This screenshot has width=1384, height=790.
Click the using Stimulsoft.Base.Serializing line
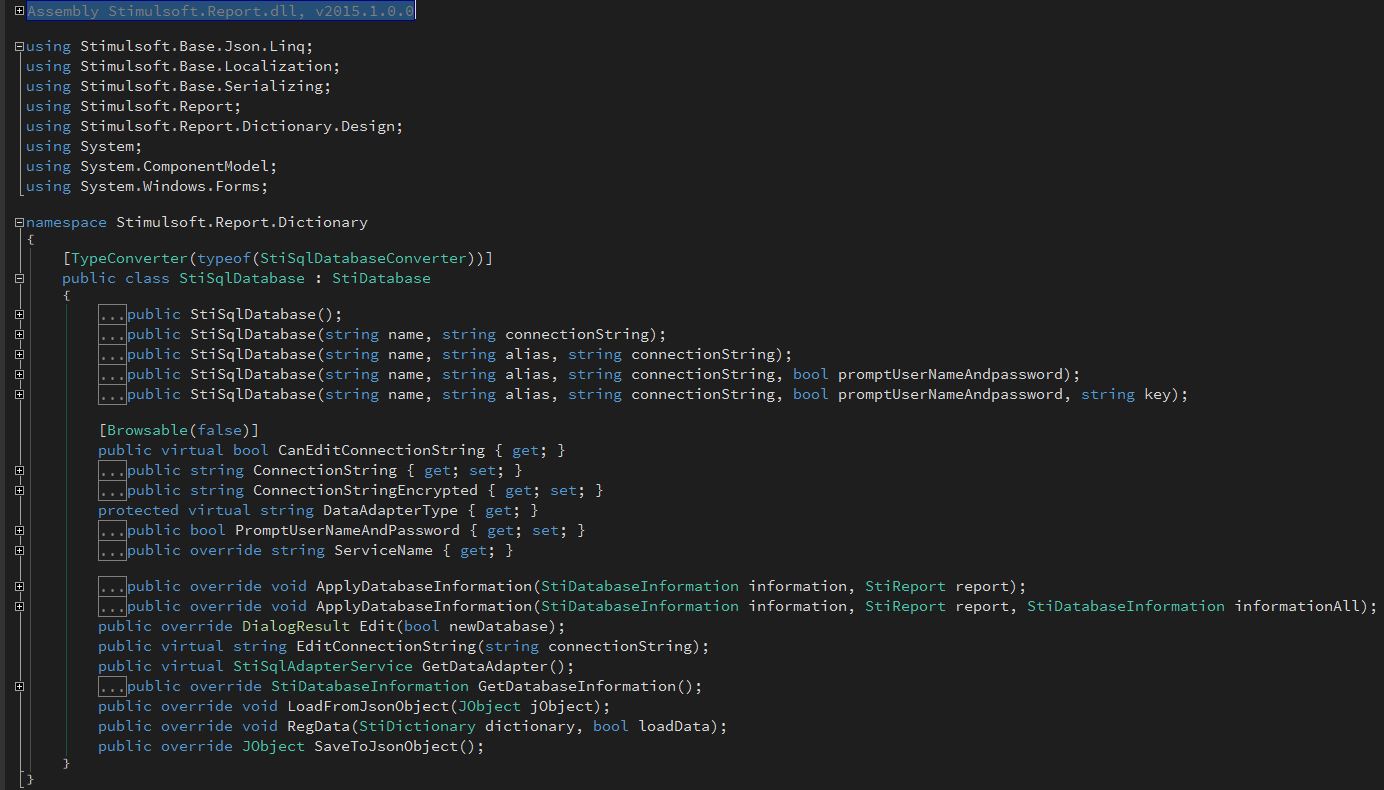[x=178, y=86]
